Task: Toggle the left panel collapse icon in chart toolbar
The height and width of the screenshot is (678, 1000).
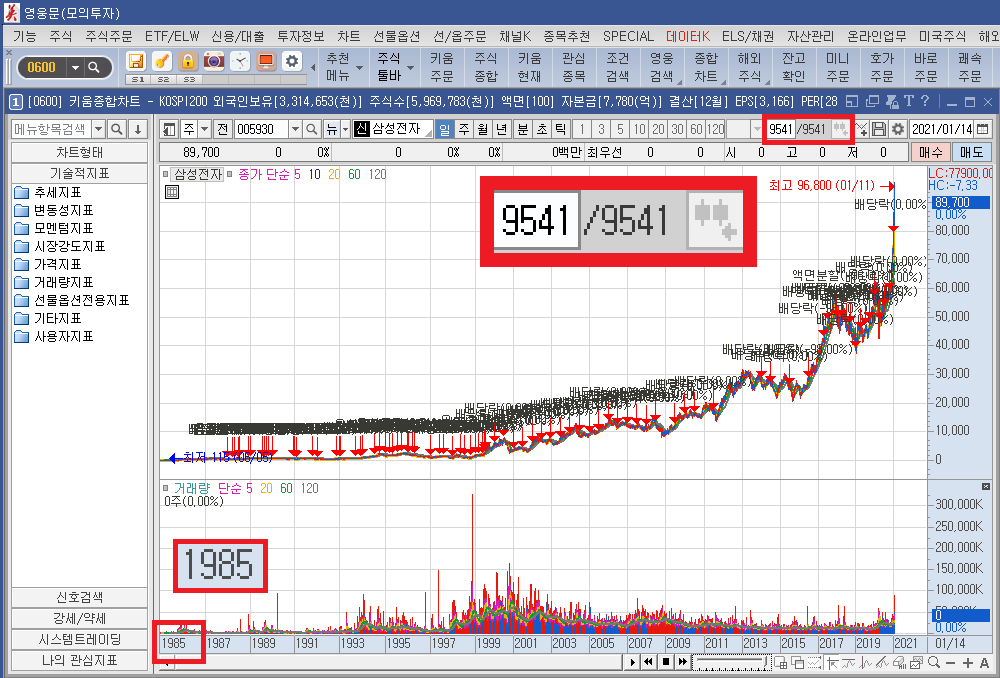Action: tap(169, 129)
